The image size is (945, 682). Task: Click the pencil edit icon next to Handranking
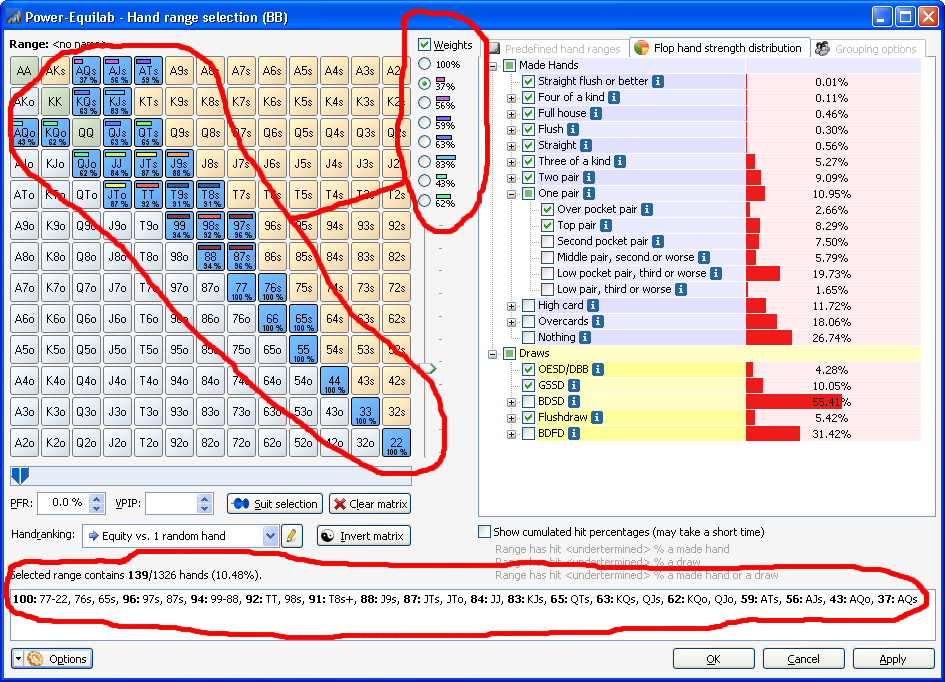pyautogui.click(x=292, y=536)
